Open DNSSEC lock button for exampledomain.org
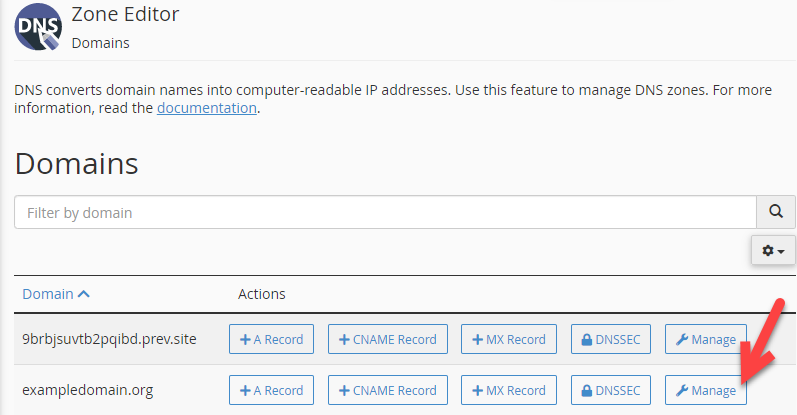 coord(610,390)
